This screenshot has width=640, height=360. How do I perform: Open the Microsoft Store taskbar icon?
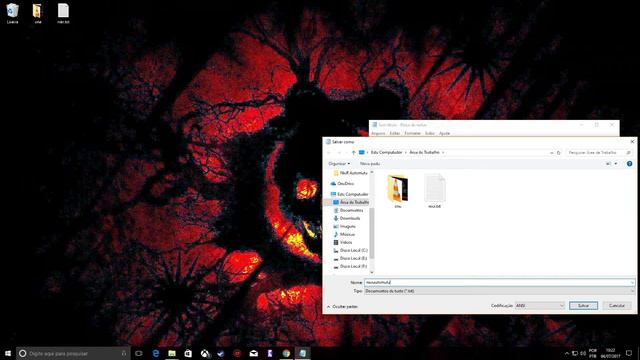pos(188,353)
